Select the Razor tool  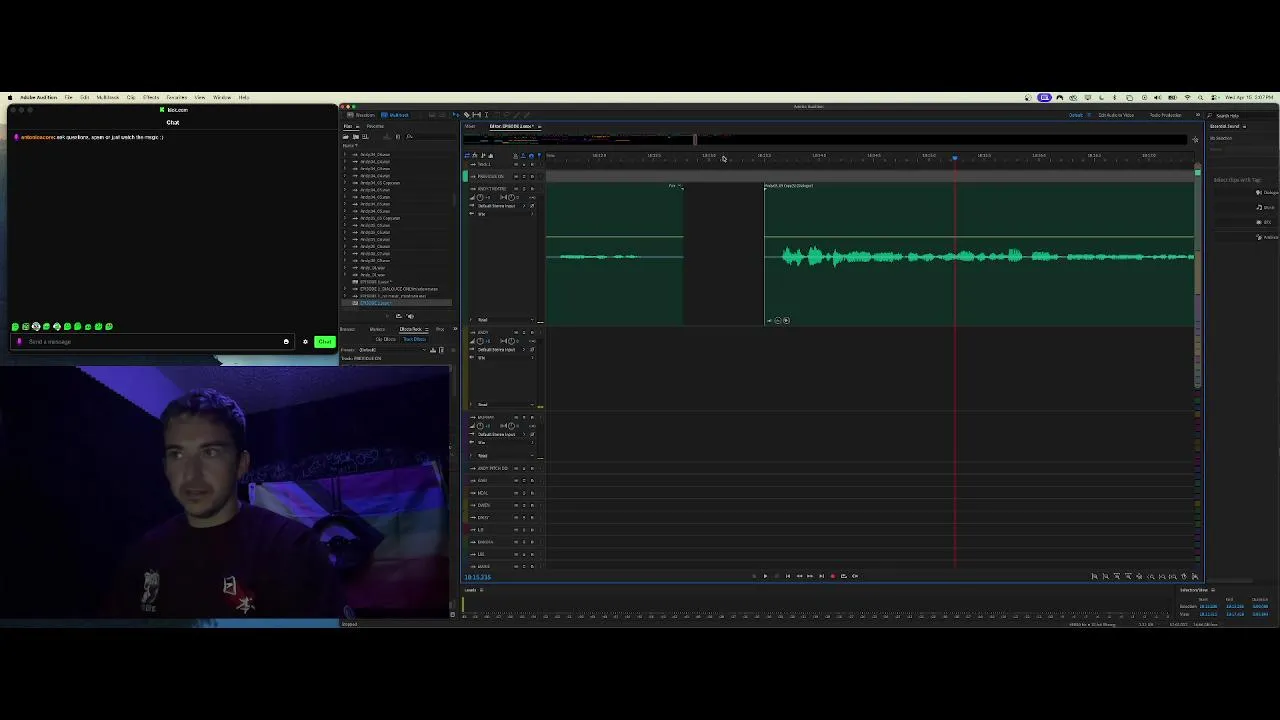467,115
